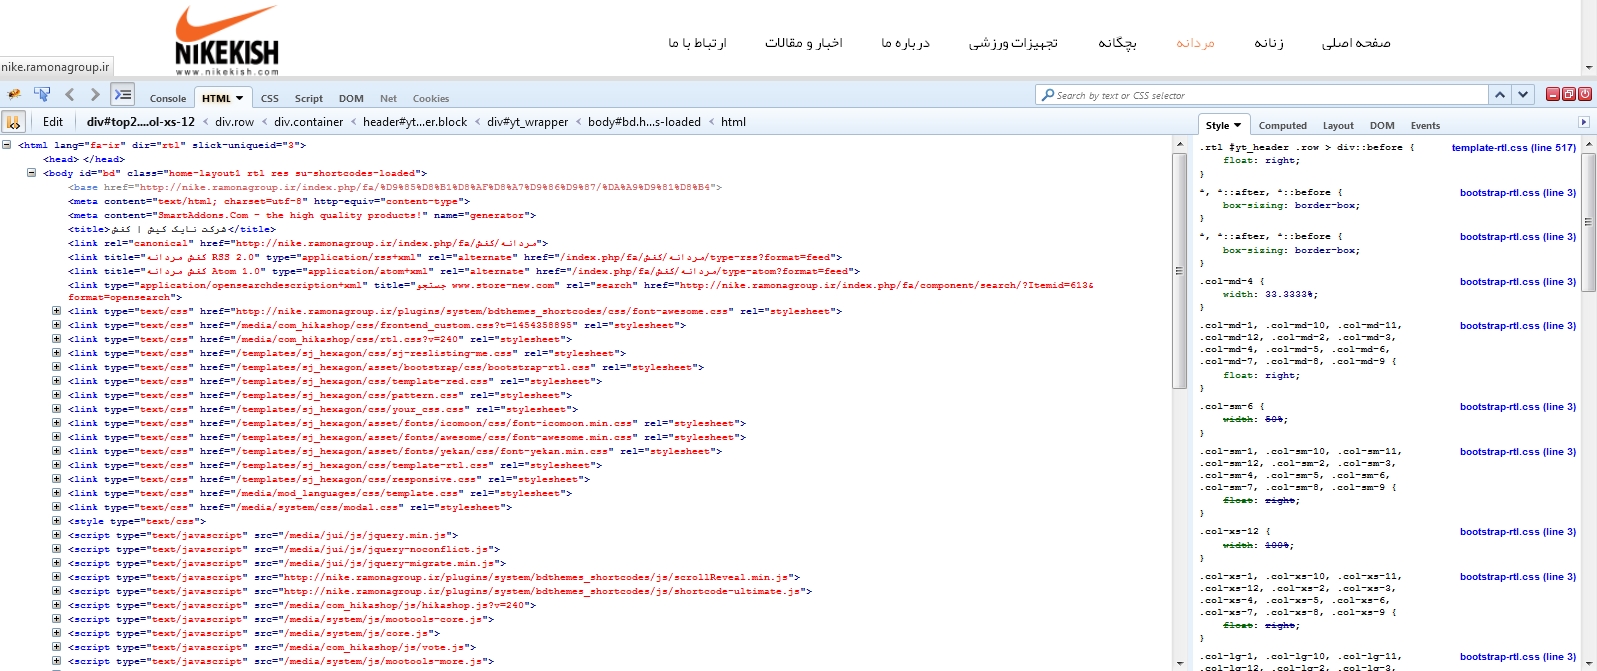Open the DOM side panel tab
Image resolution: width=1597 pixels, height=671 pixels.
click(x=1382, y=125)
